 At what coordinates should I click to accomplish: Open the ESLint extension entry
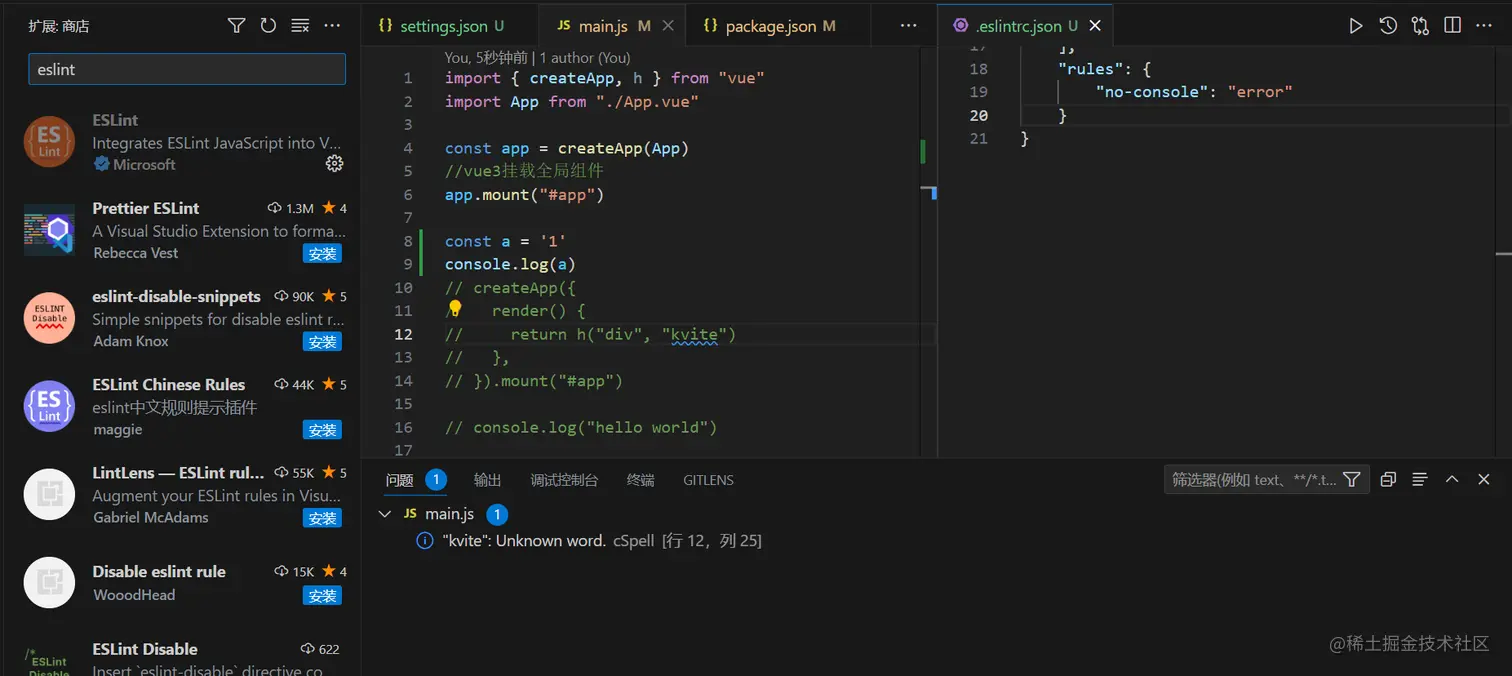pyautogui.click(x=180, y=142)
